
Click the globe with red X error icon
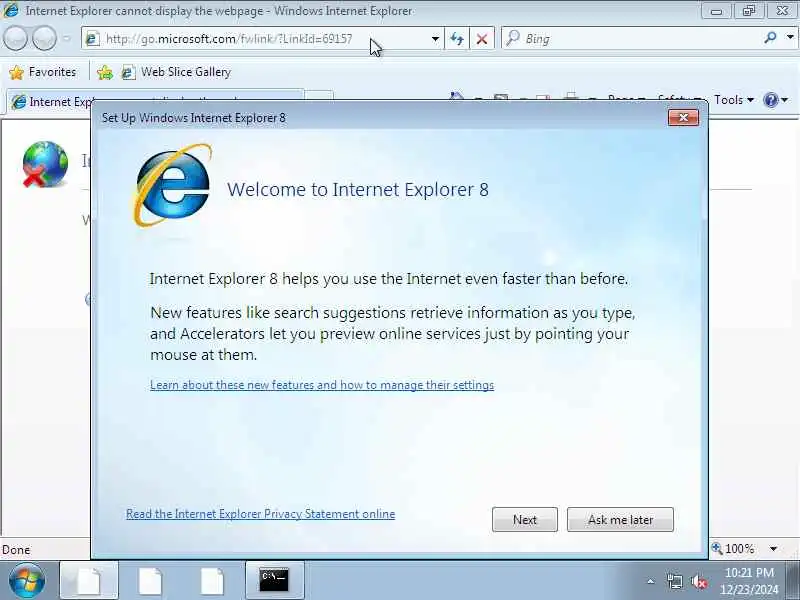(x=45, y=164)
